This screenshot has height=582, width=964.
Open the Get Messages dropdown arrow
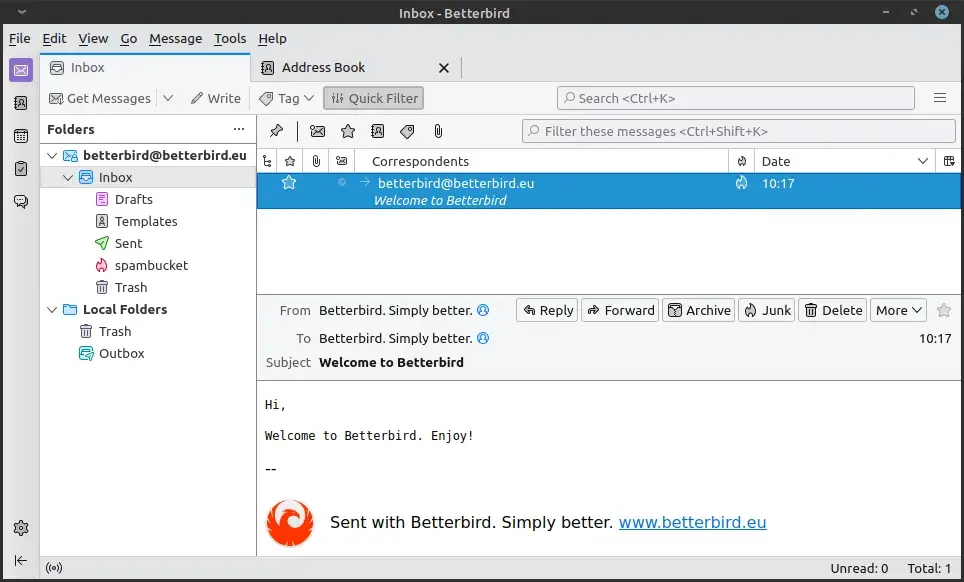click(168, 98)
